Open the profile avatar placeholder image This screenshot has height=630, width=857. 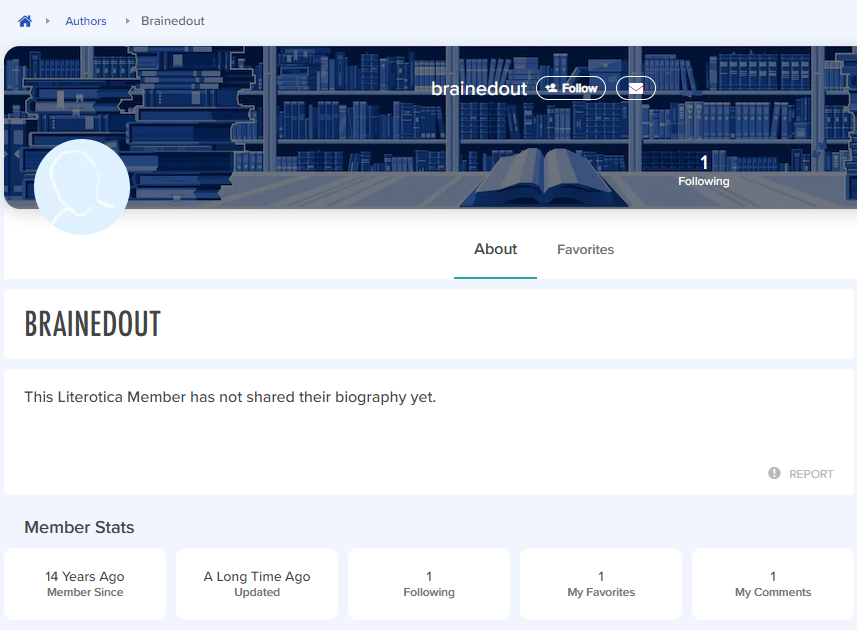pyautogui.click(x=82, y=187)
